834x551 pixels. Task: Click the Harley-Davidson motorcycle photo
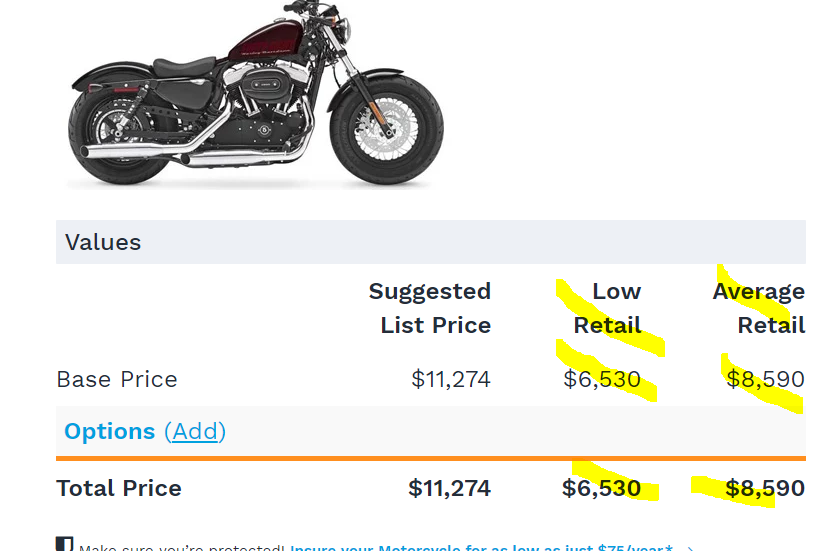[x=256, y=94]
